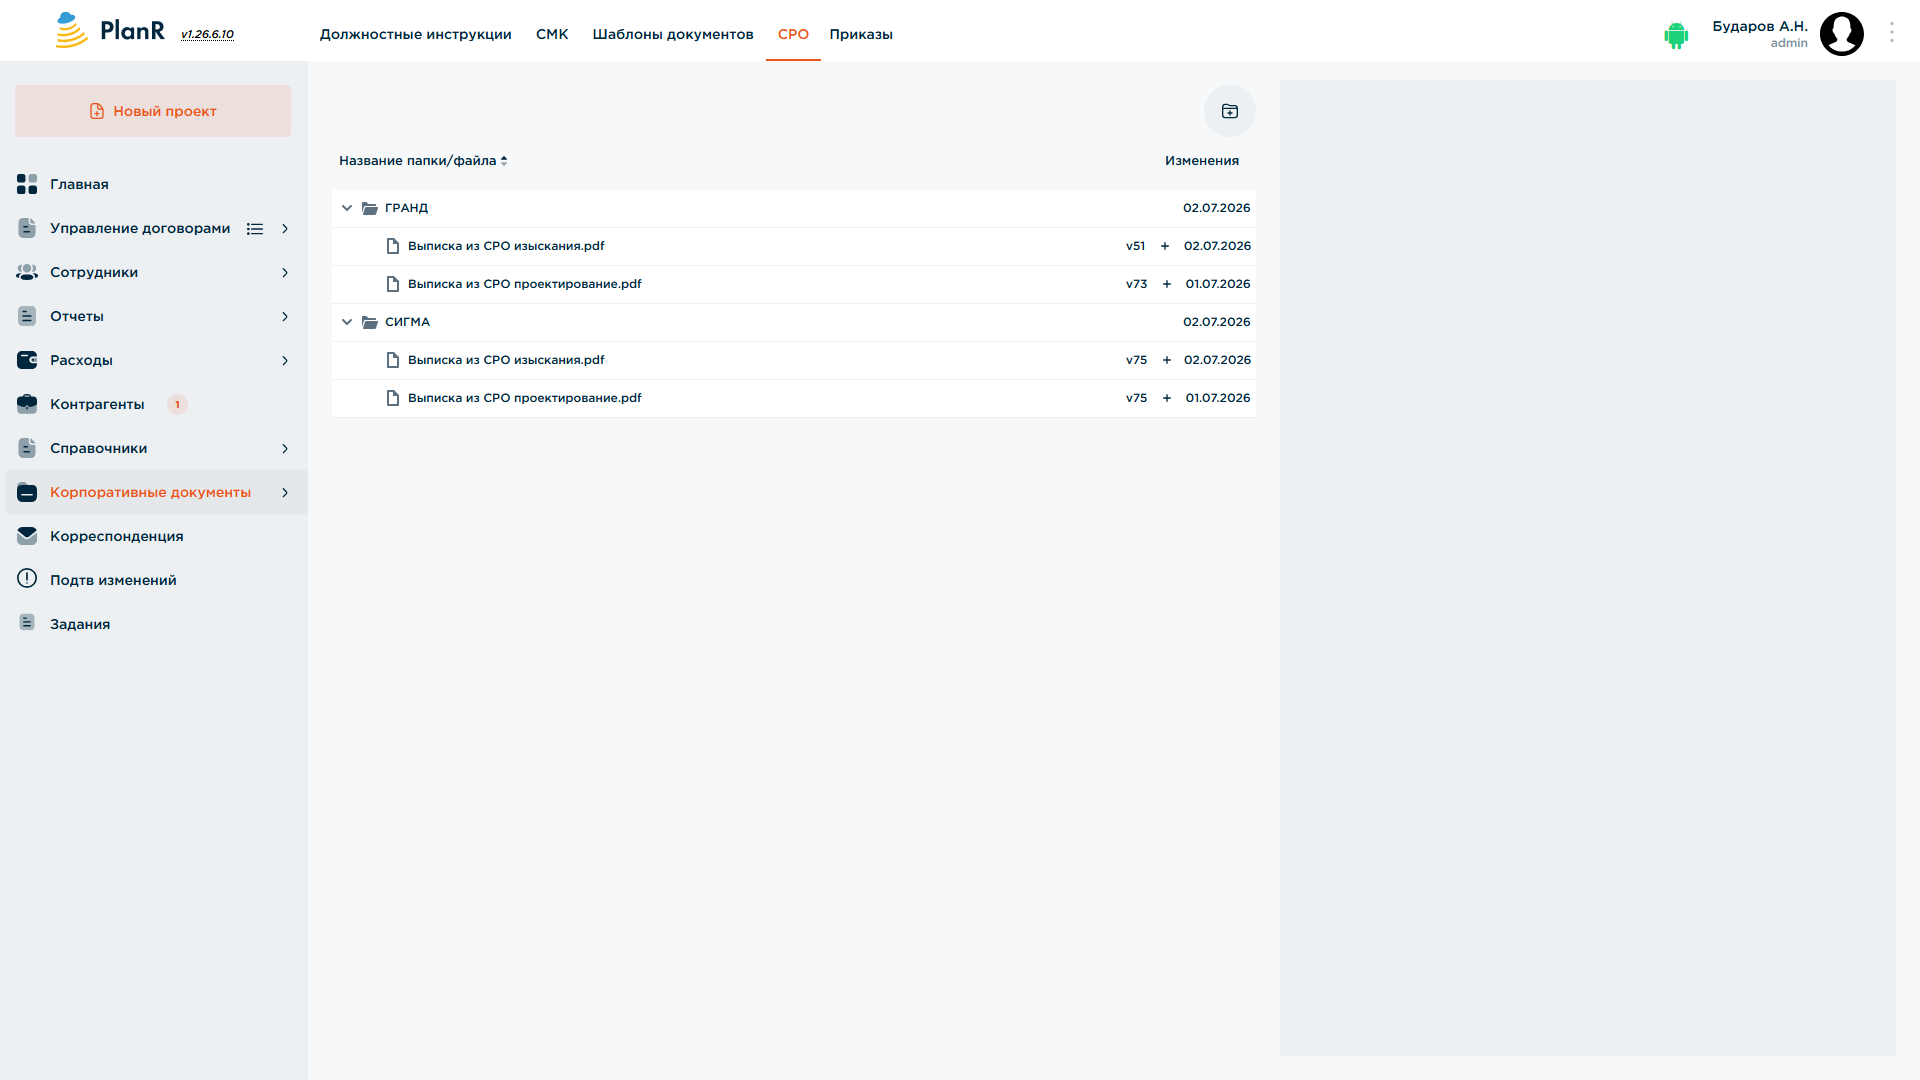Collapse the СИГМА folder
Viewport: 1920px width, 1080px height.
point(347,322)
